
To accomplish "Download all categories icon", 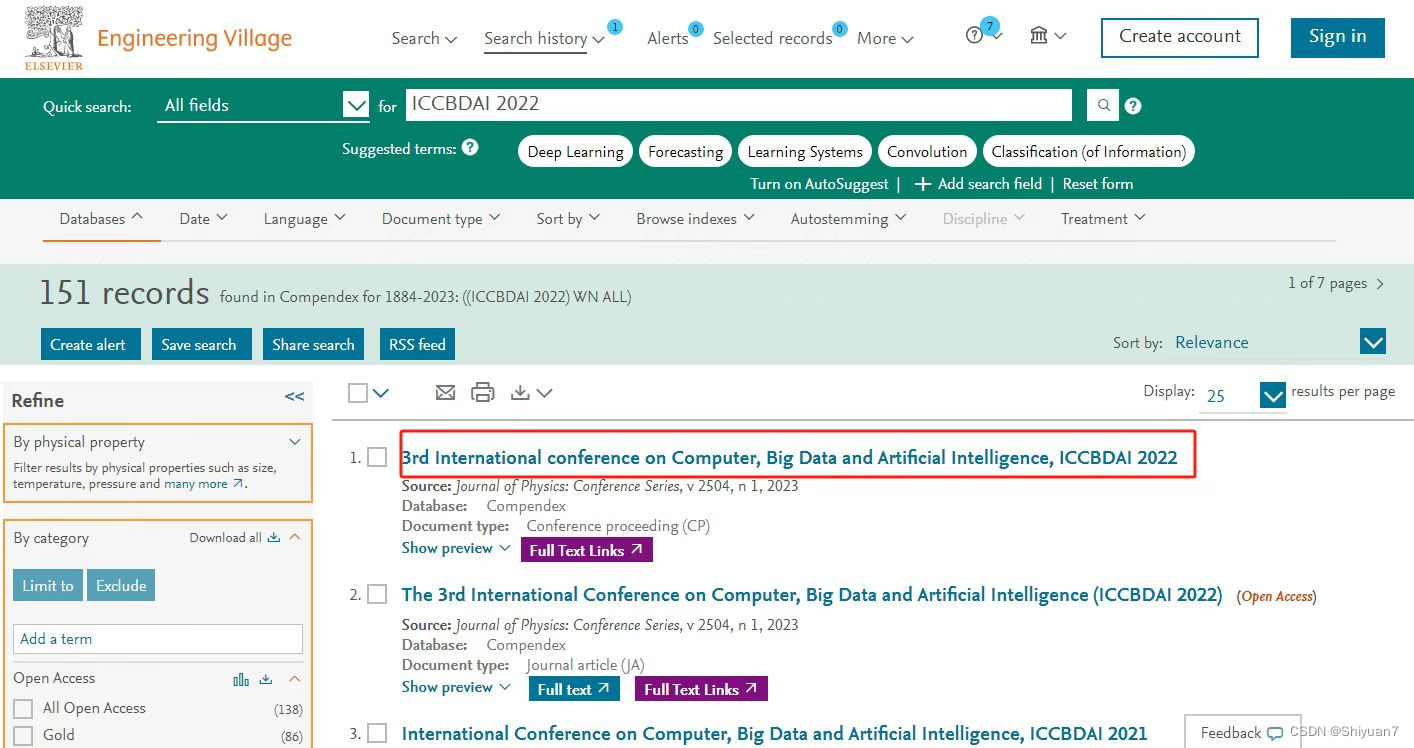I will click(274, 537).
